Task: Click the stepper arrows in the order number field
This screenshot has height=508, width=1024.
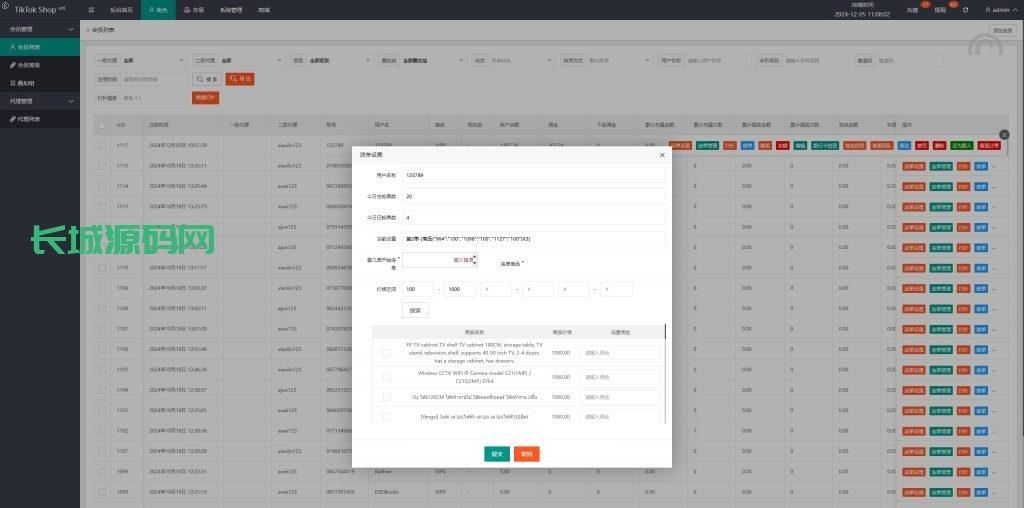Action: pyautogui.click(x=474, y=259)
